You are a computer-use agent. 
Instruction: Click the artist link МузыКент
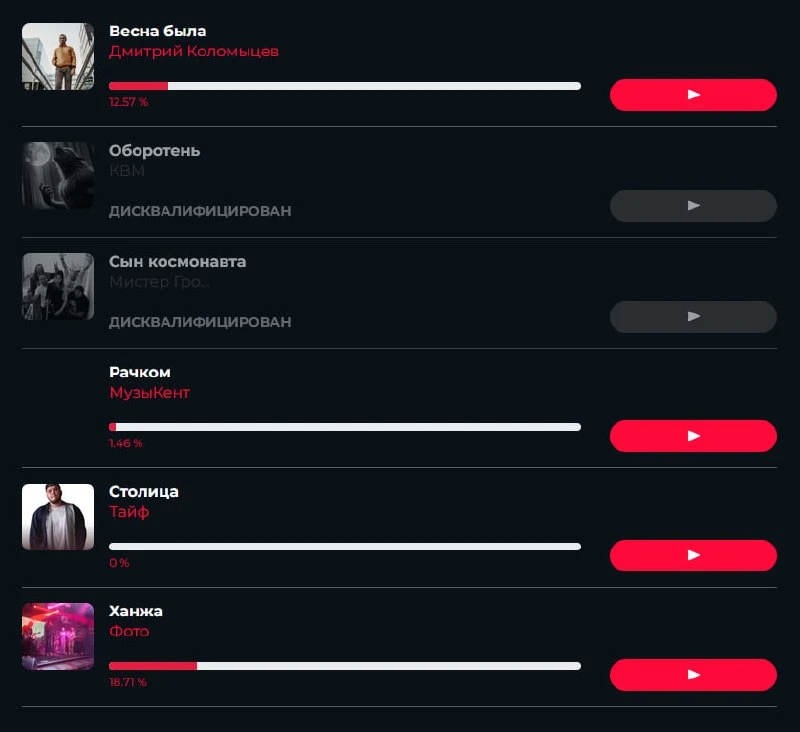(149, 393)
